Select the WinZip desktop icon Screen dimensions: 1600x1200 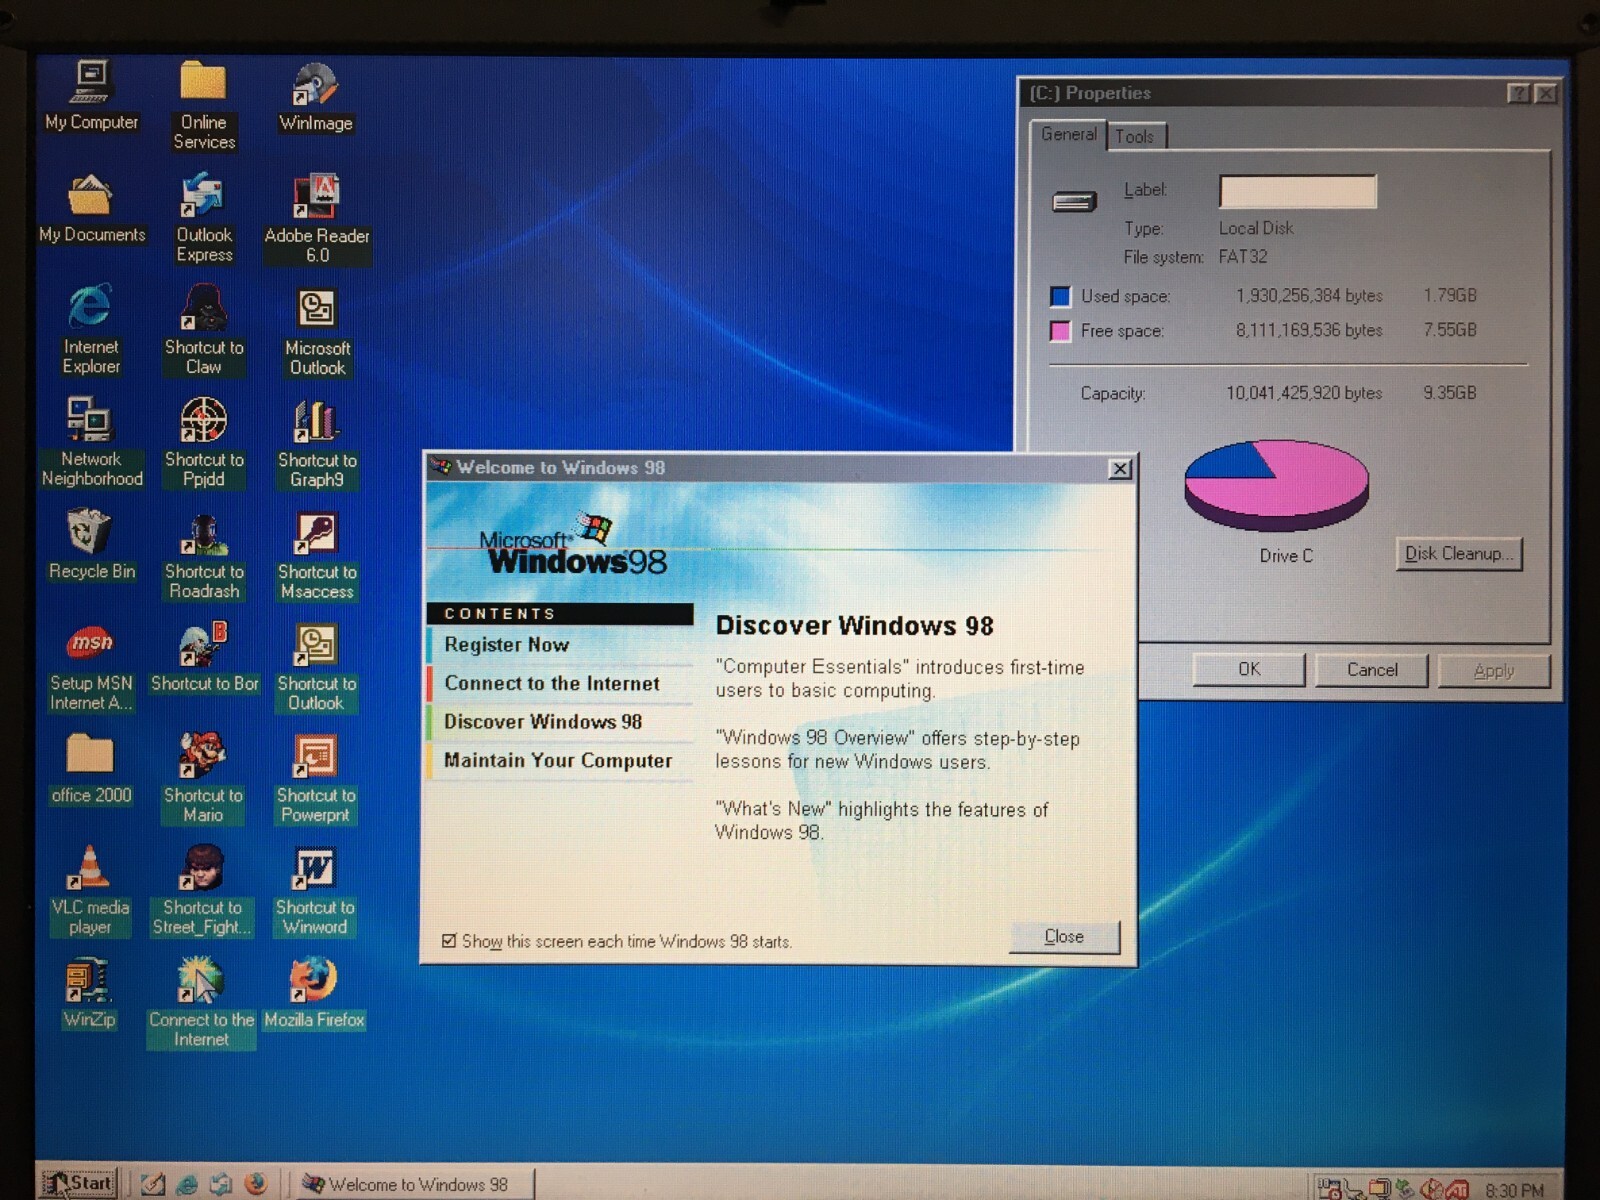pos(89,993)
